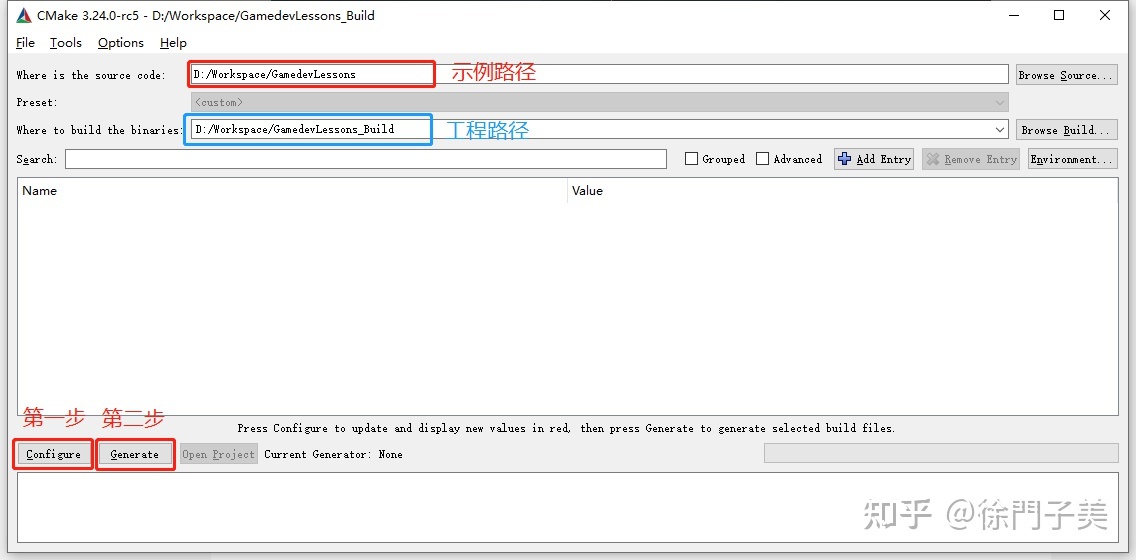The image size is (1136, 560).
Task: Click the Name column header
Action: click(292, 191)
